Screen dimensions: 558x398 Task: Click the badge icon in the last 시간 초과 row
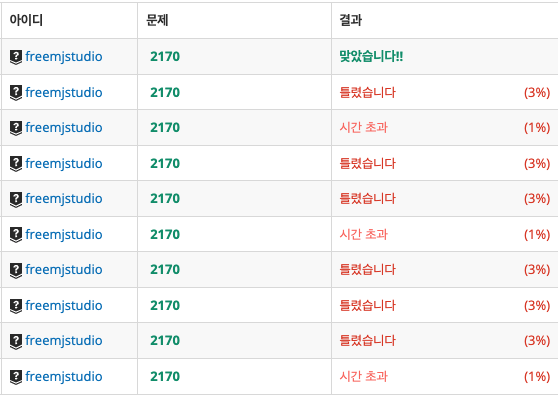pos(16,377)
